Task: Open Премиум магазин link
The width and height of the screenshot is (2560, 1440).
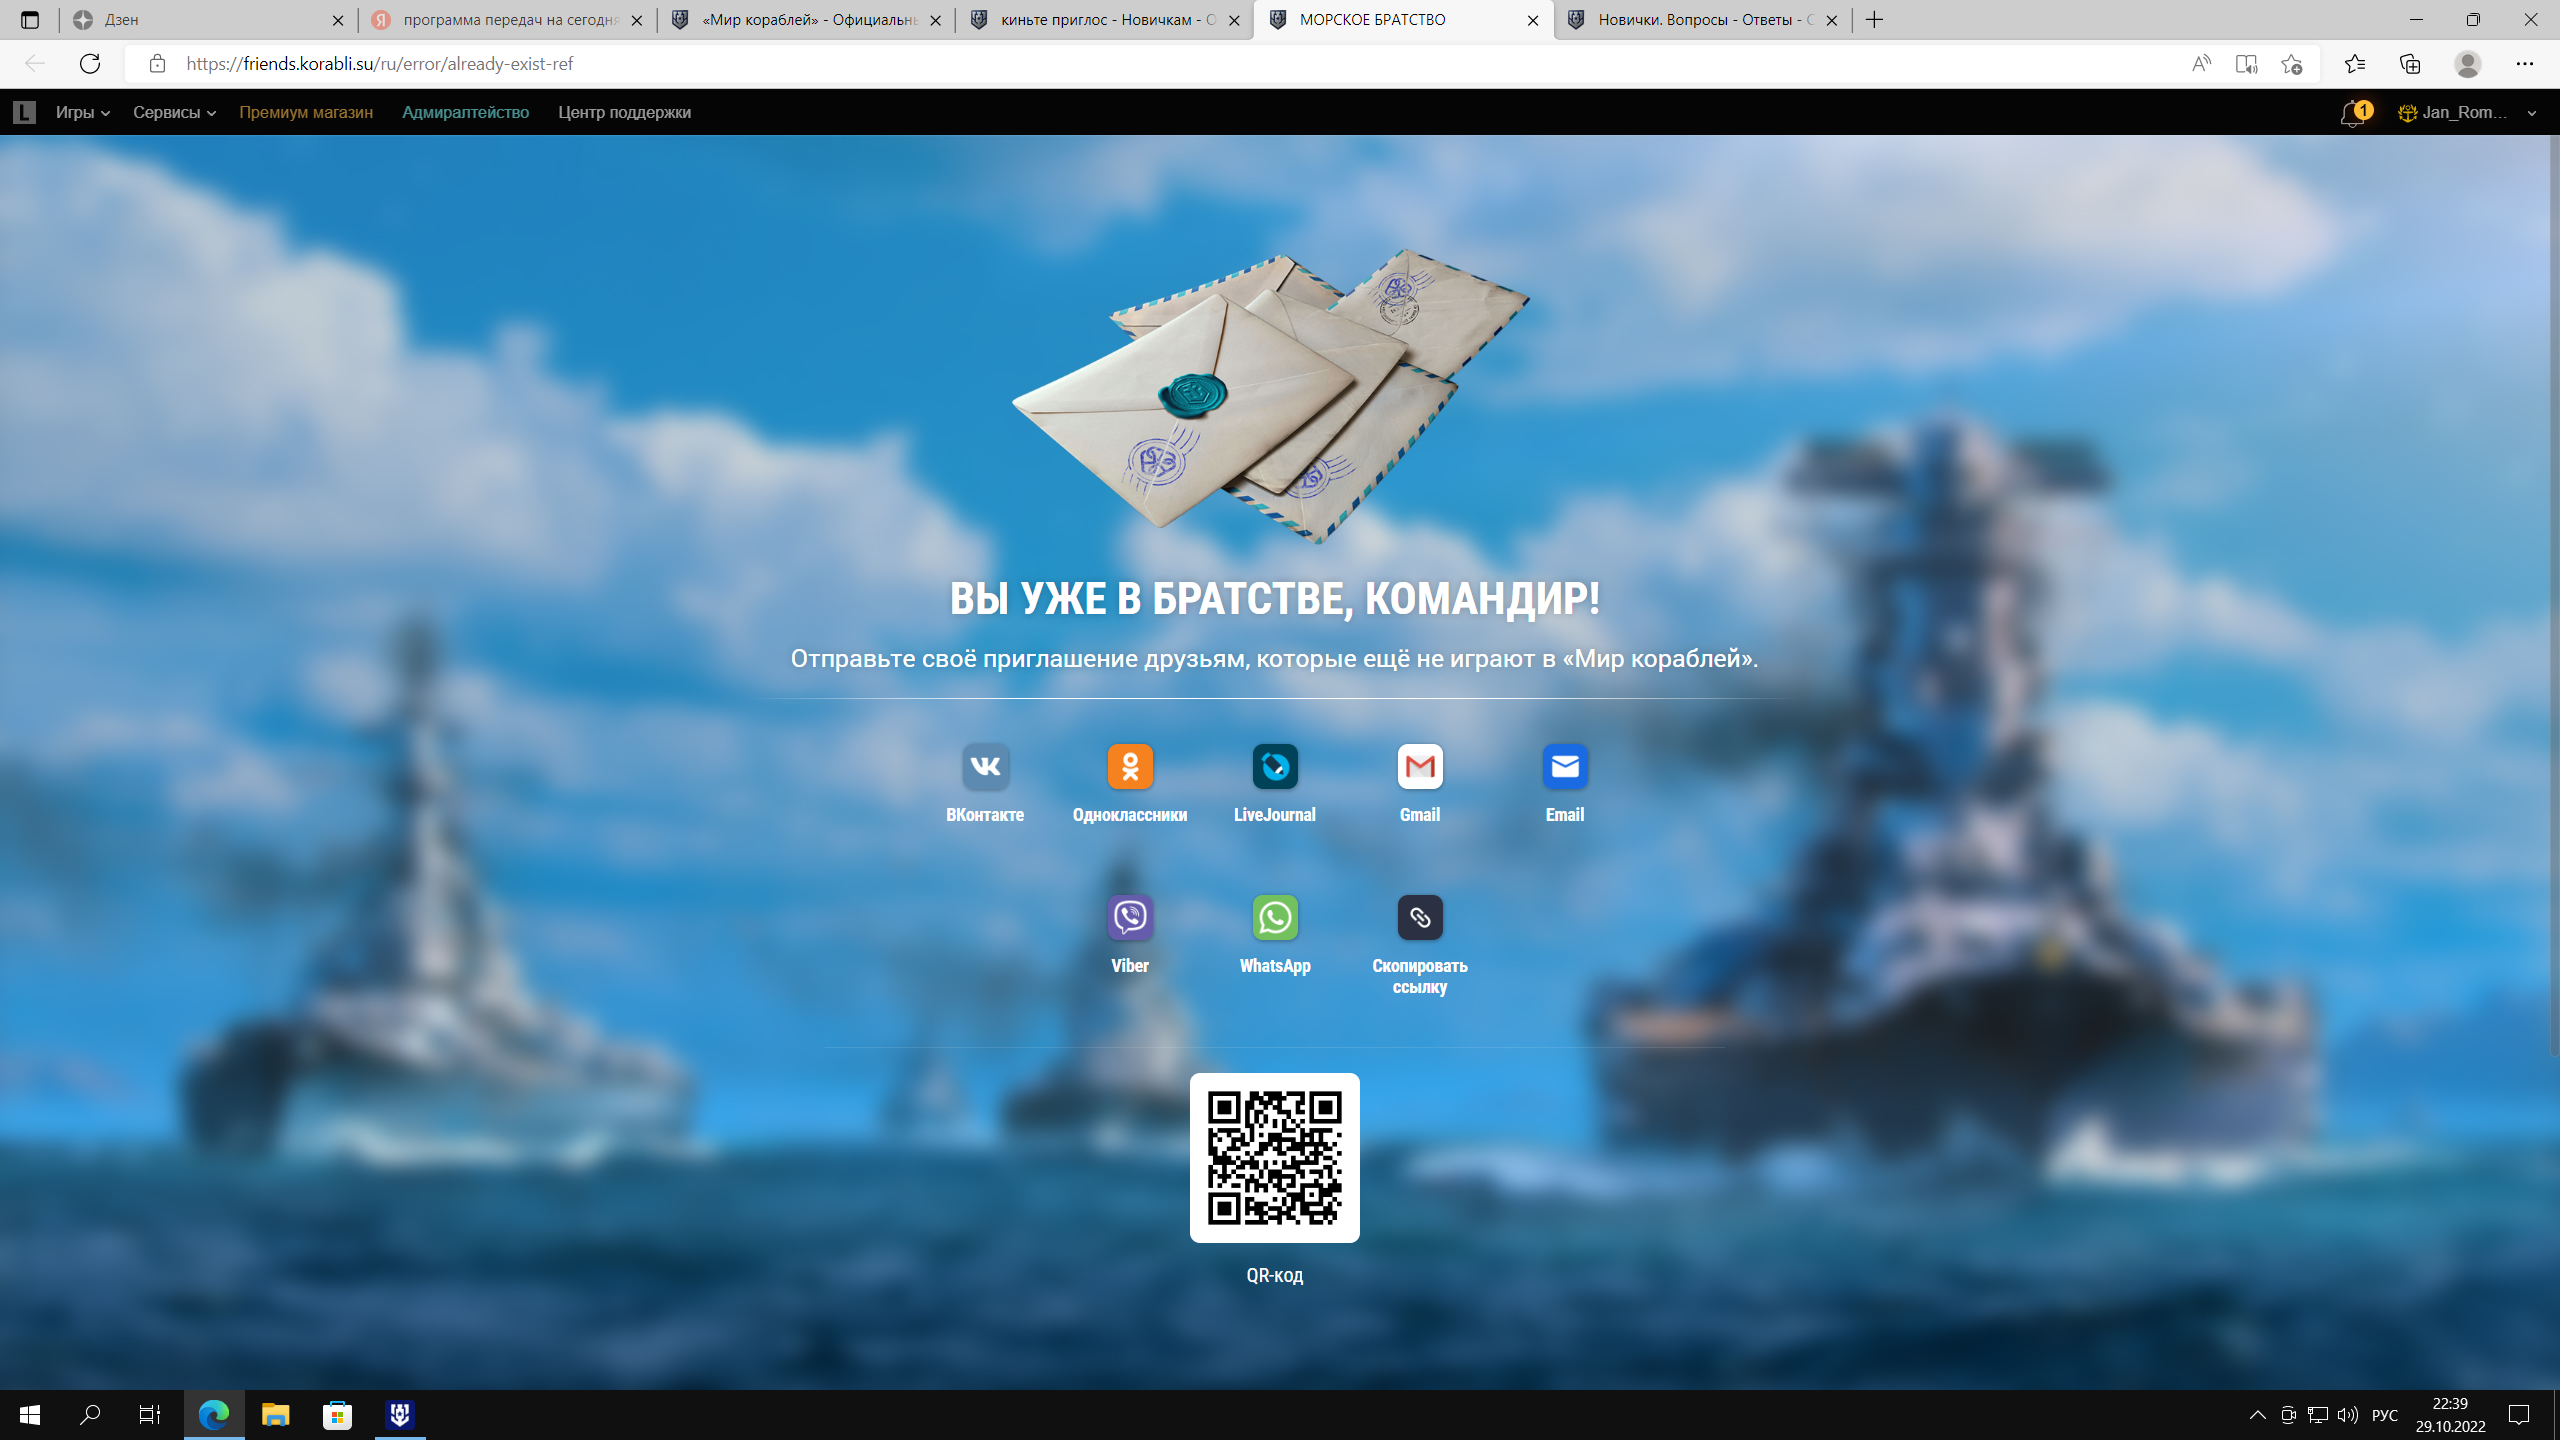Action: tap(306, 113)
